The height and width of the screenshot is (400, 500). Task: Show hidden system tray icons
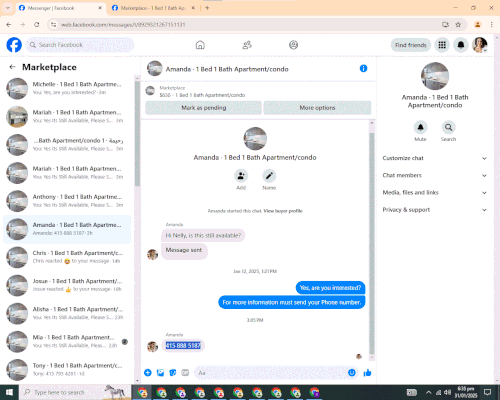(x=429, y=392)
